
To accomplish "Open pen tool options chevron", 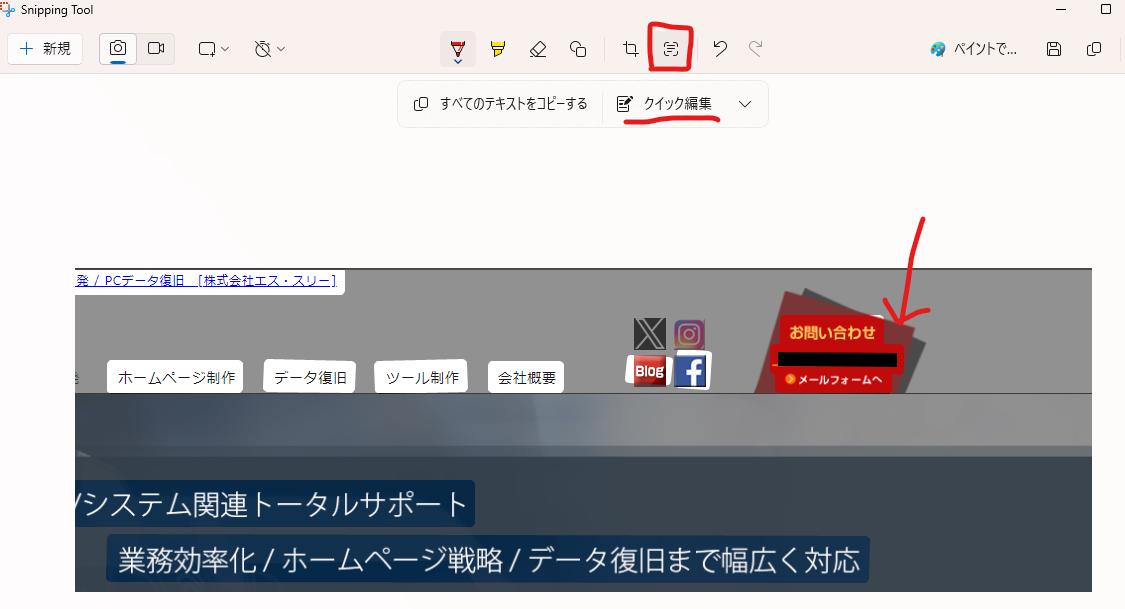I will coord(458,62).
